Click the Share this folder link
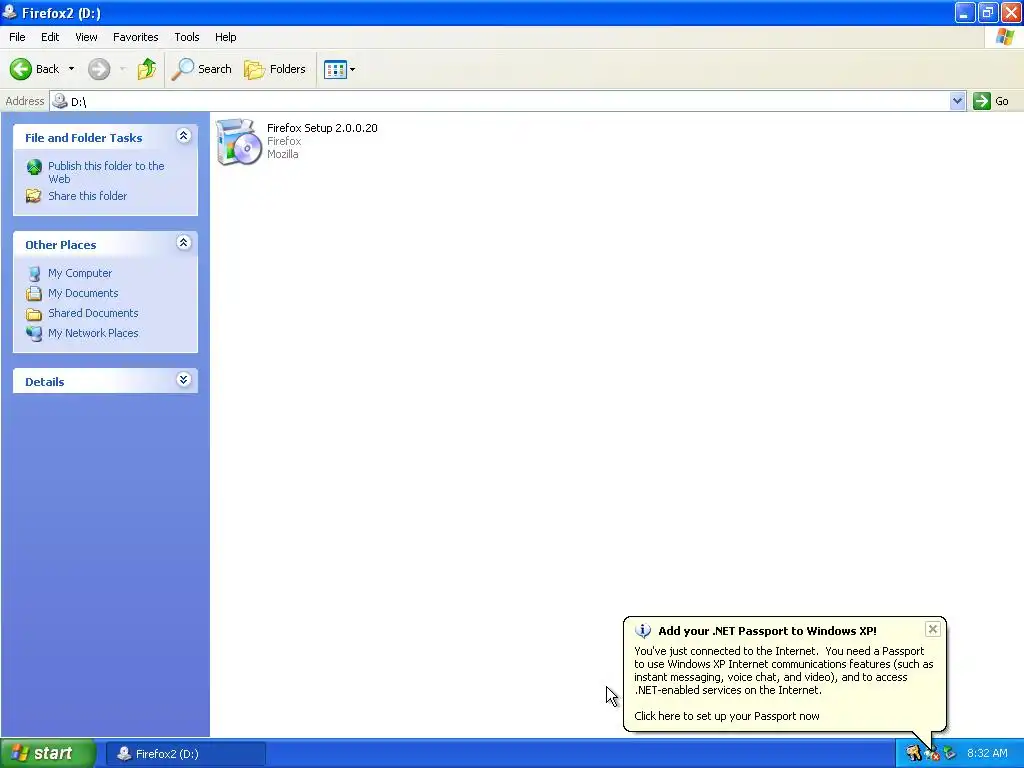1024x768 pixels. 88,196
